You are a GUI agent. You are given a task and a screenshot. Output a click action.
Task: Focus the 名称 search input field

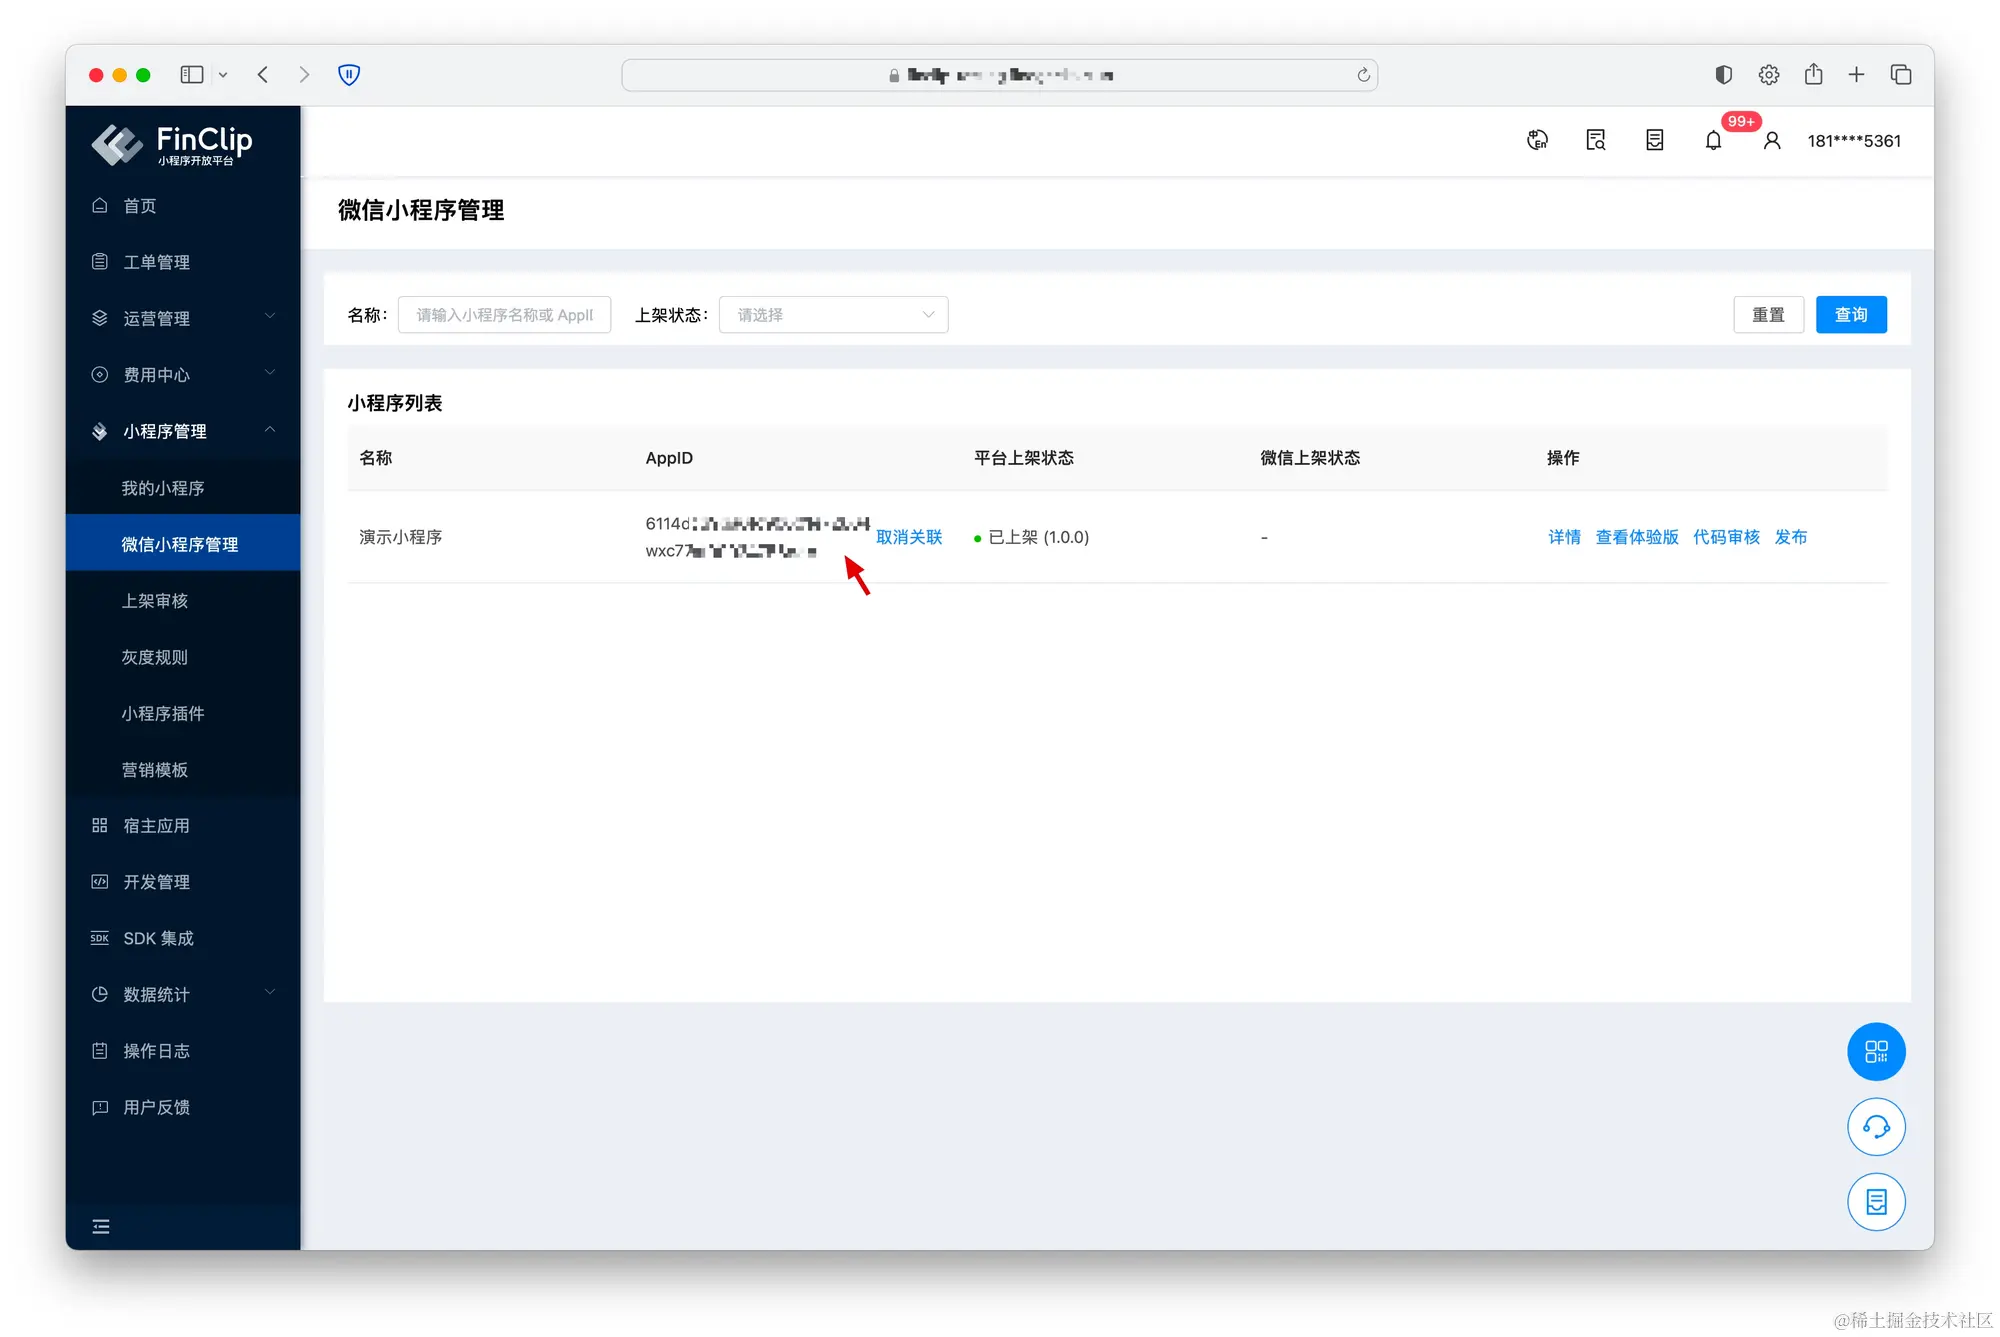(x=504, y=315)
